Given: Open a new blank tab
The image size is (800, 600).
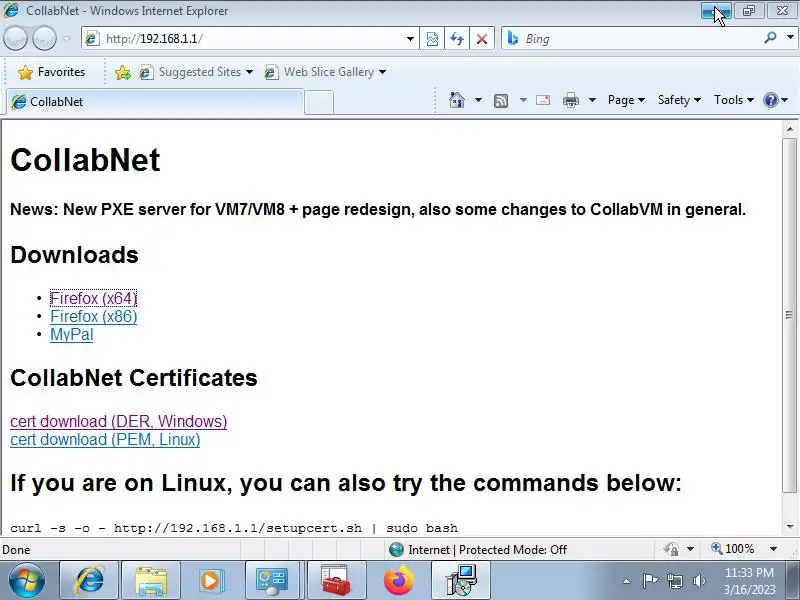Looking at the screenshot, I should [x=319, y=102].
